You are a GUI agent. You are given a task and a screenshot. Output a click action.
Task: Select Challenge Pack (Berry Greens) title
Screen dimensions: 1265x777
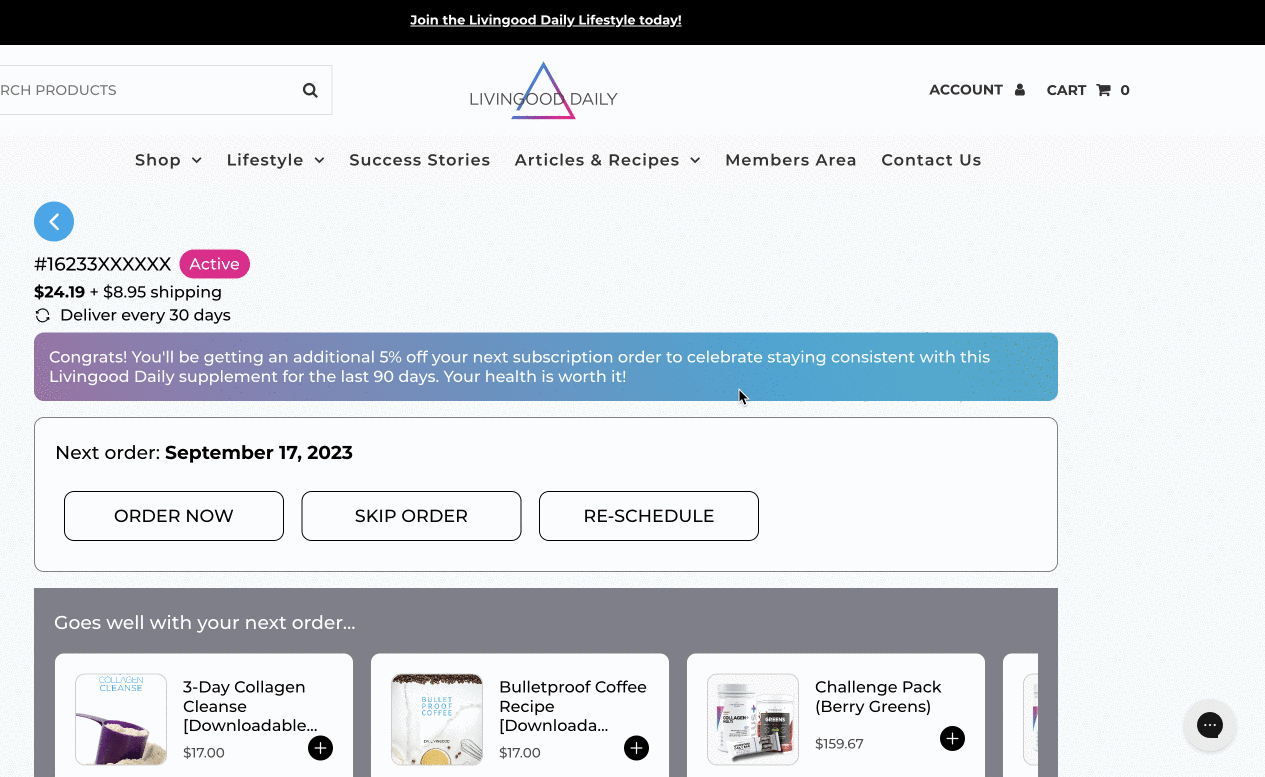pos(878,697)
